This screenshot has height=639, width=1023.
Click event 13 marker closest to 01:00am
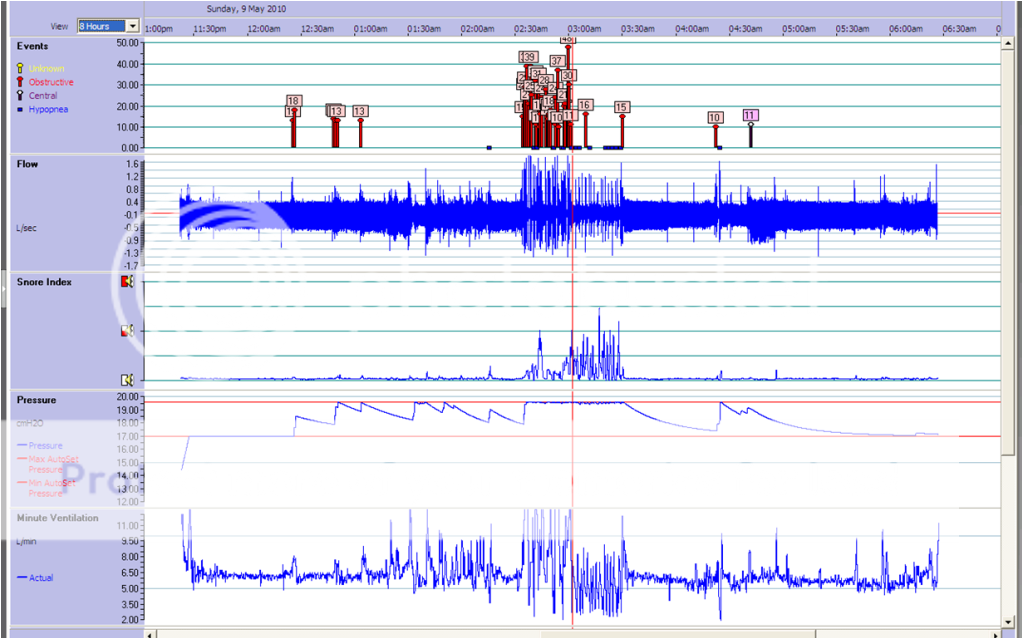[x=360, y=112]
